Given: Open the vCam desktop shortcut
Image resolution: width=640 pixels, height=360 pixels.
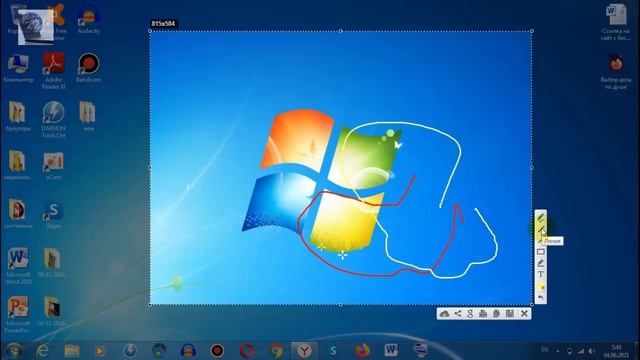Looking at the screenshot, I should tap(53, 166).
